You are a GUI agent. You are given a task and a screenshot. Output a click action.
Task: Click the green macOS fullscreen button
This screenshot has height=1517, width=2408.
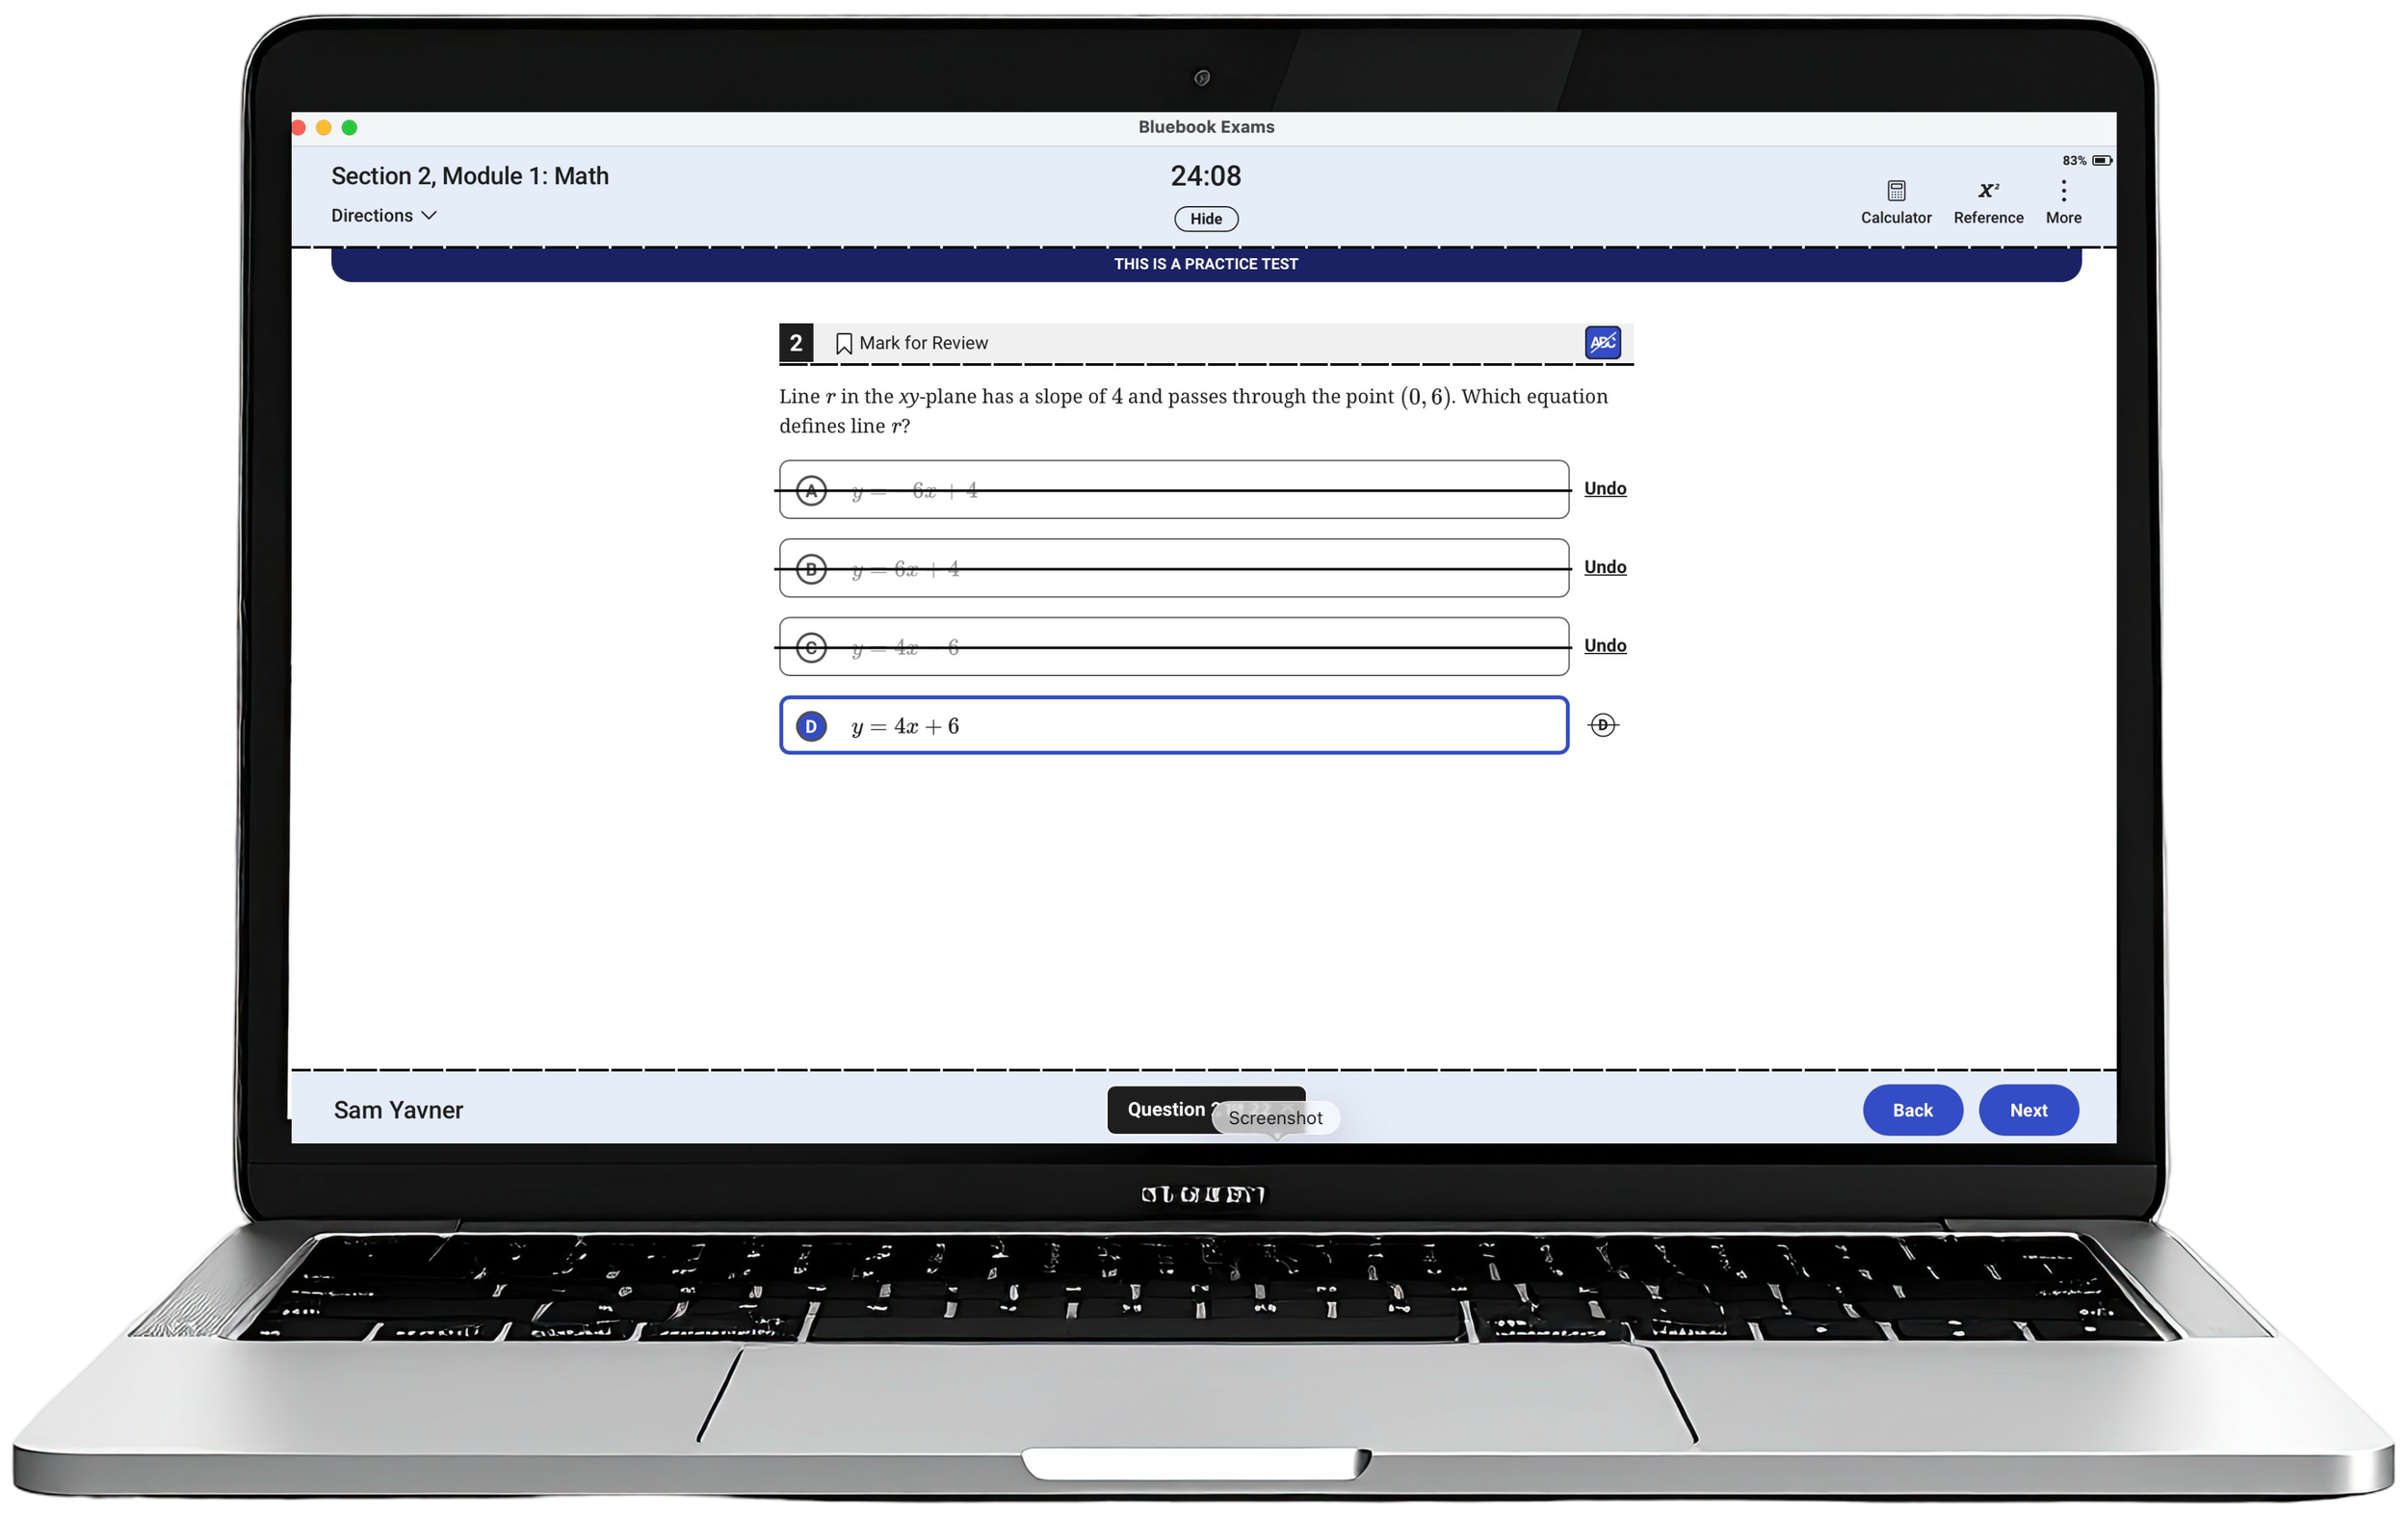349,127
